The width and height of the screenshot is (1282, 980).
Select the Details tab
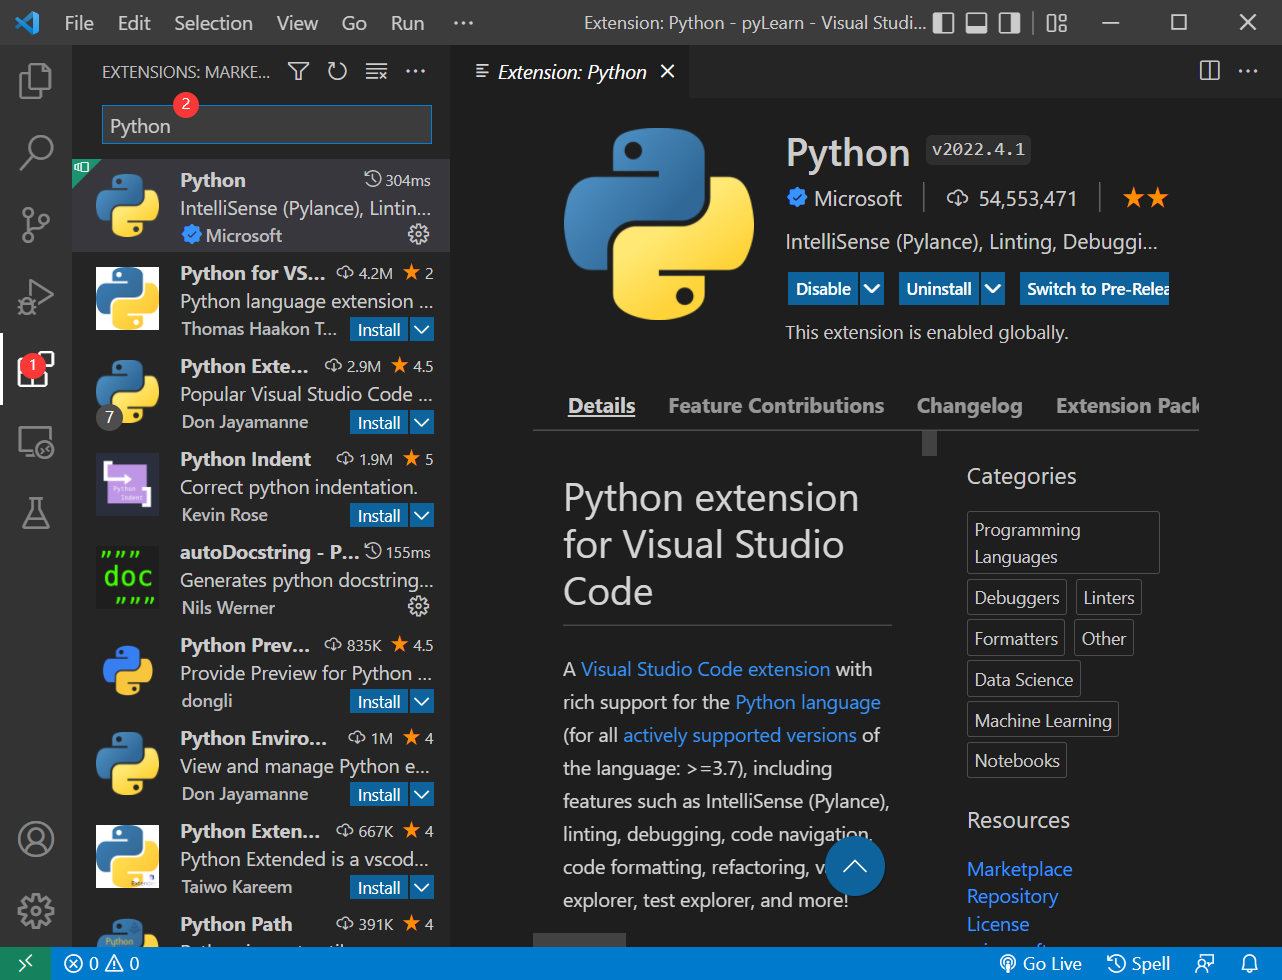(x=602, y=406)
